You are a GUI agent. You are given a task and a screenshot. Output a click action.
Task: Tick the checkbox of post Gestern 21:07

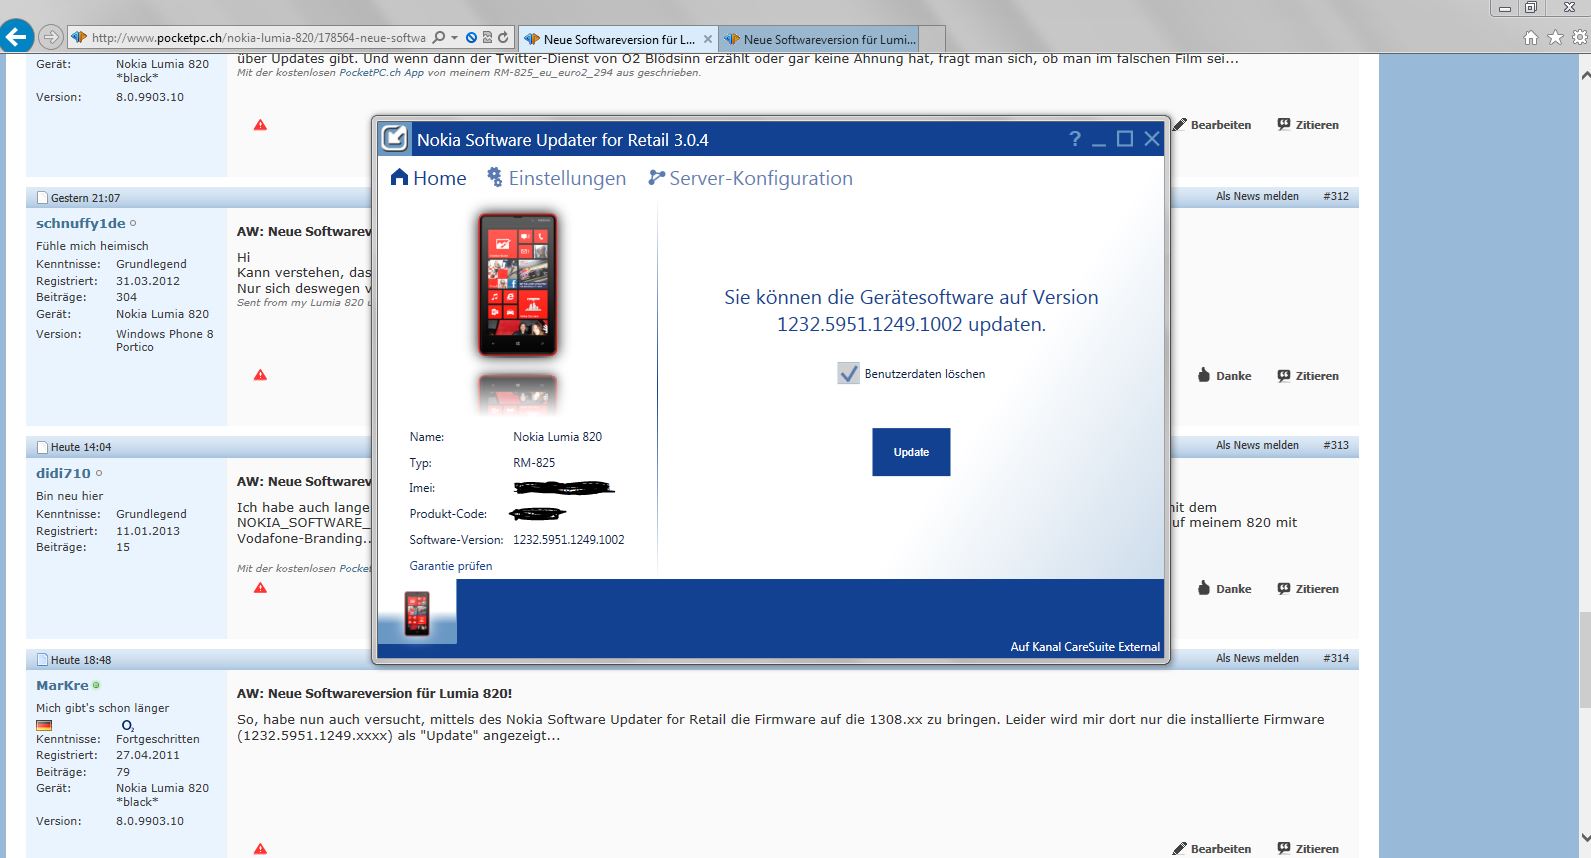tap(42, 198)
